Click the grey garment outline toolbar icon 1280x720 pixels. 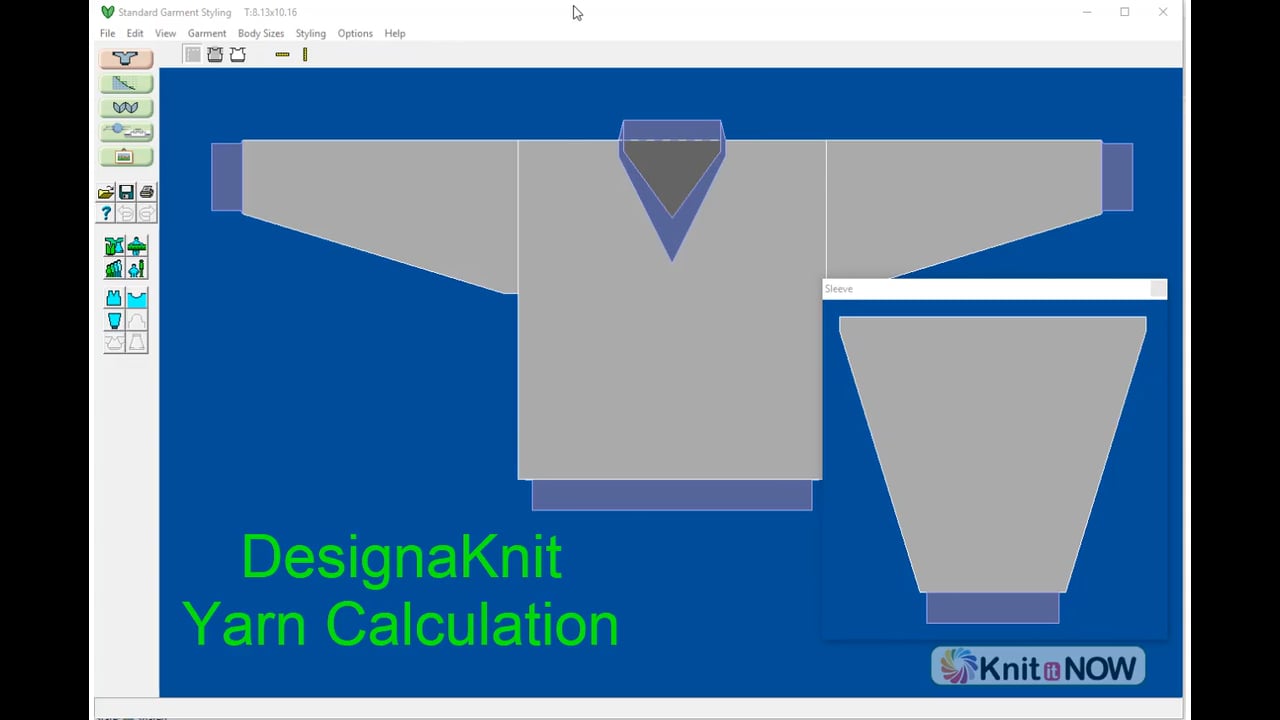point(215,54)
